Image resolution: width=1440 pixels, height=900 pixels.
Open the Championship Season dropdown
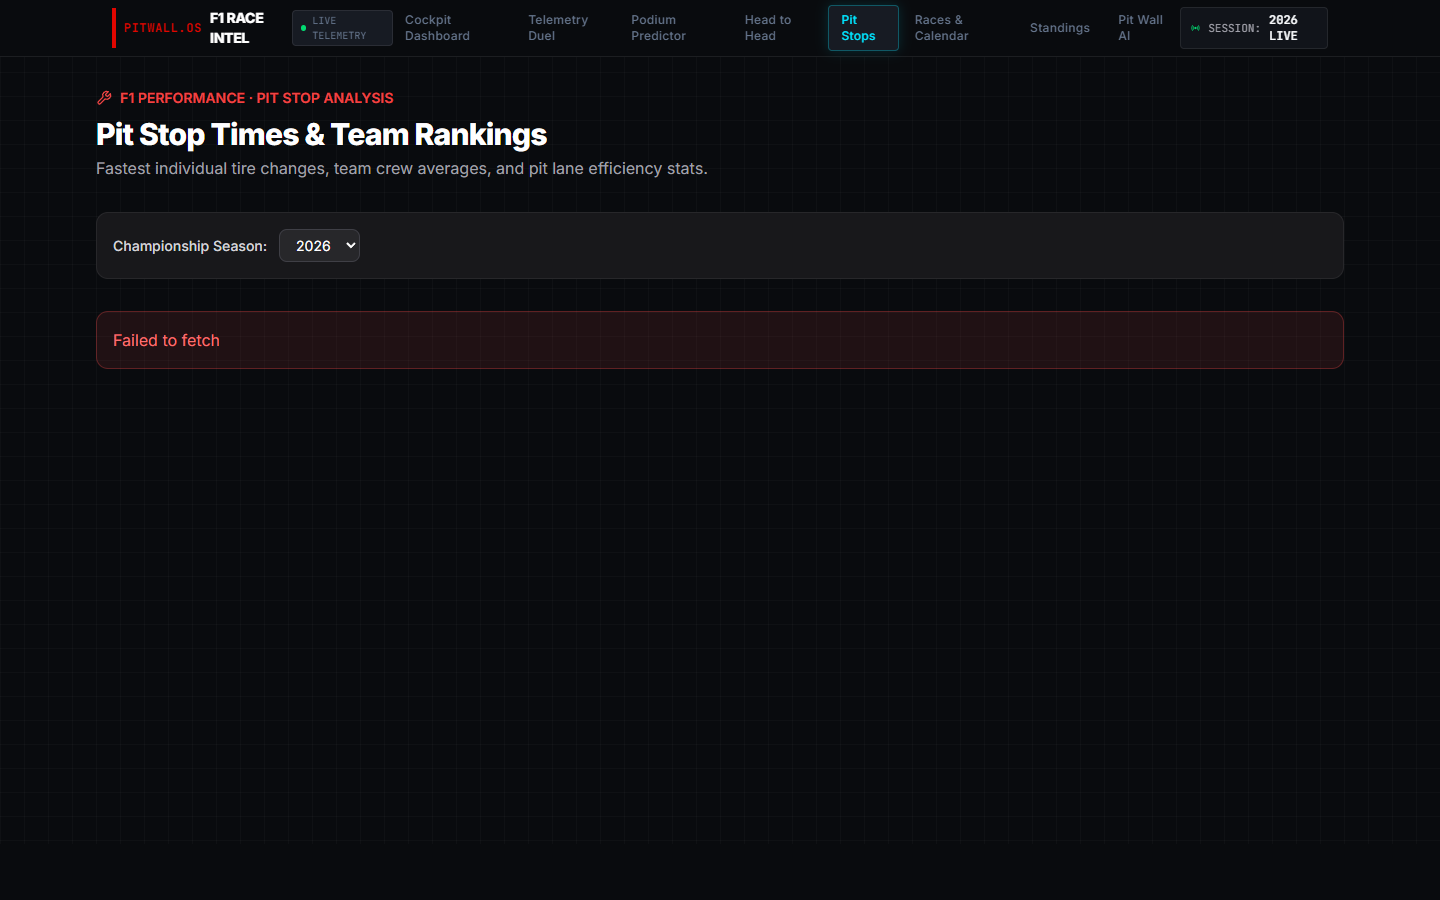pyautogui.click(x=319, y=246)
